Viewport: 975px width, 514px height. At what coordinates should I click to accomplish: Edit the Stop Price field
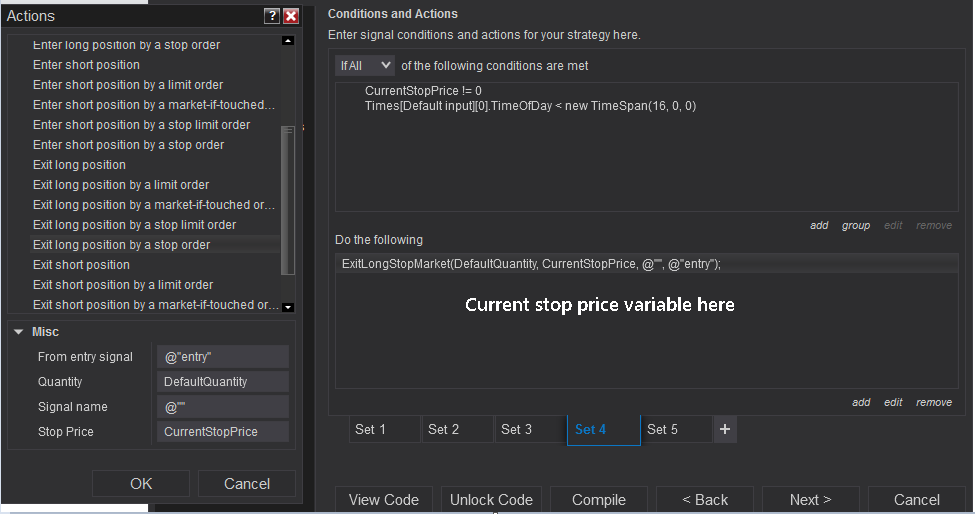click(222, 432)
